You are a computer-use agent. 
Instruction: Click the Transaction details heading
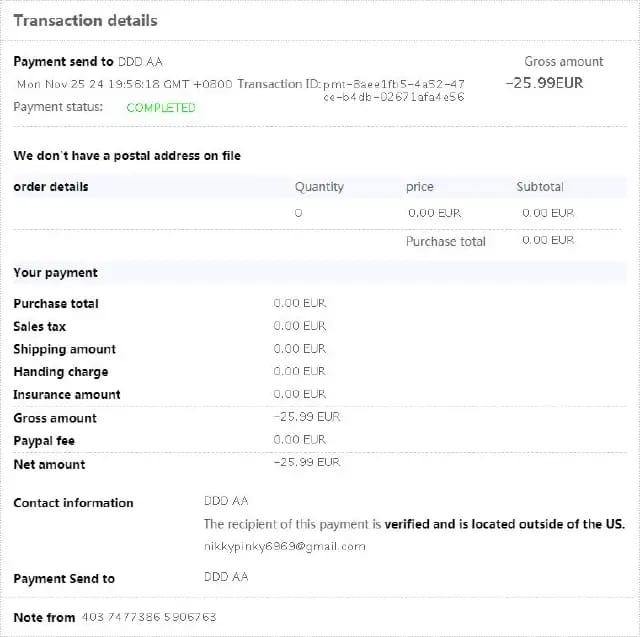click(x=85, y=21)
